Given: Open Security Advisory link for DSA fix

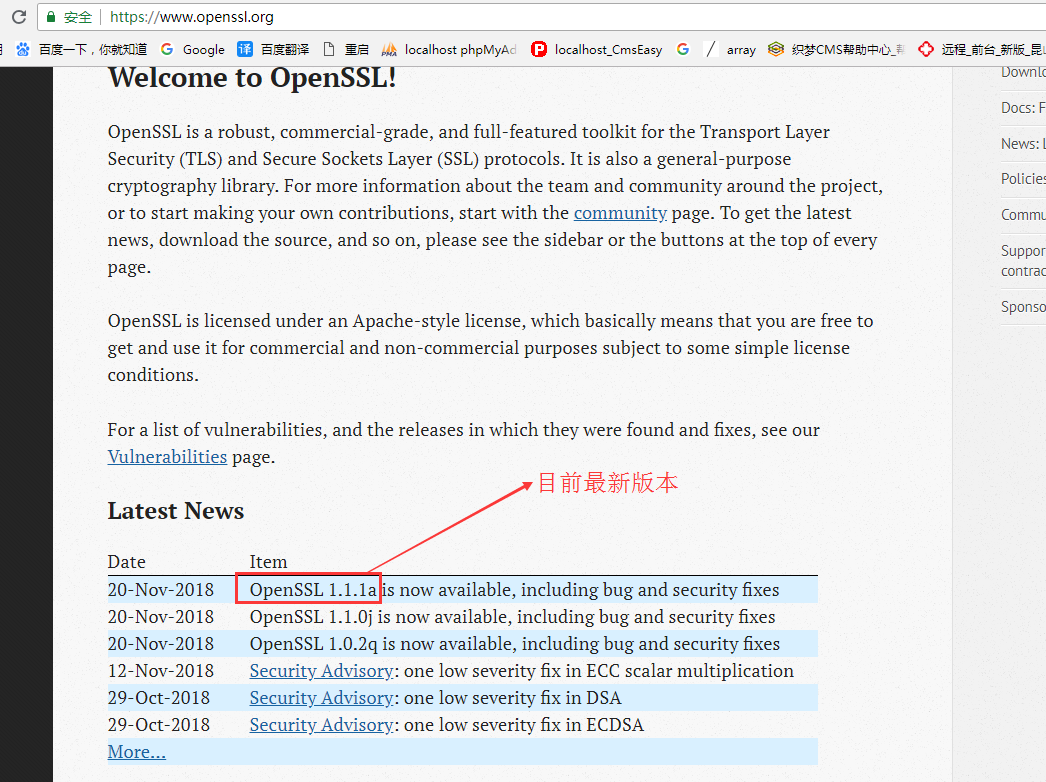Looking at the screenshot, I should [x=322, y=697].
